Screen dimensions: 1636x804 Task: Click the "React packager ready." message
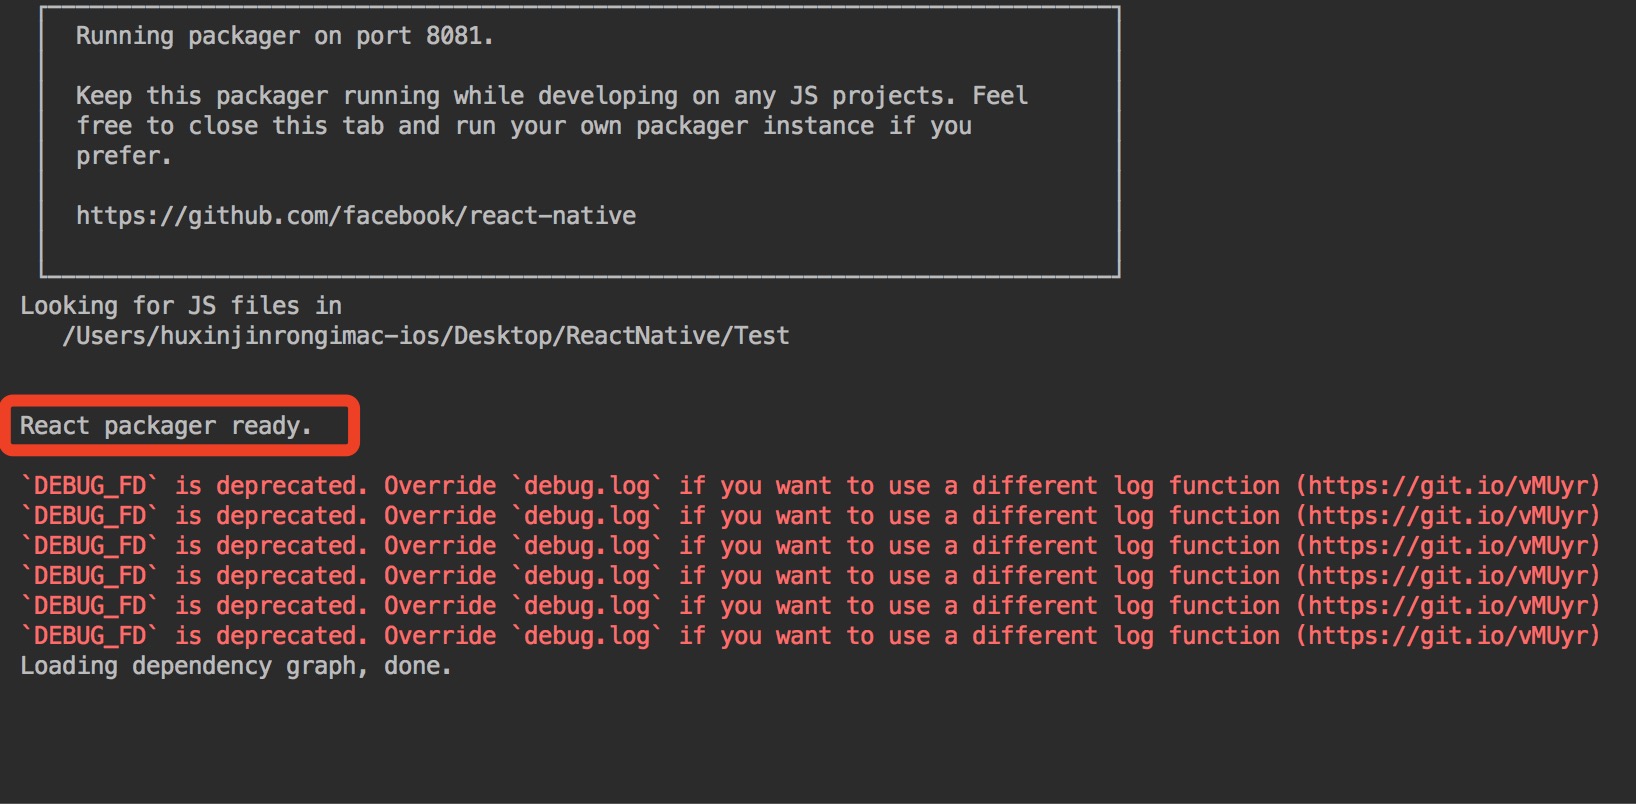click(166, 426)
